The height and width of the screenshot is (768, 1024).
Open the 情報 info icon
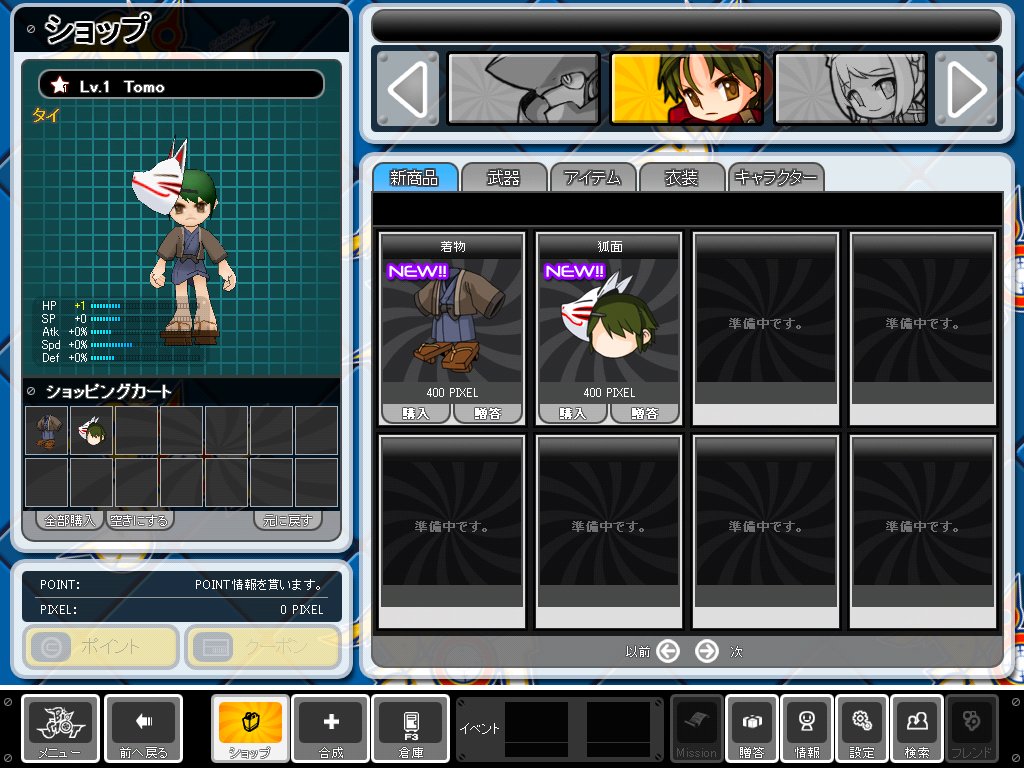[806, 722]
